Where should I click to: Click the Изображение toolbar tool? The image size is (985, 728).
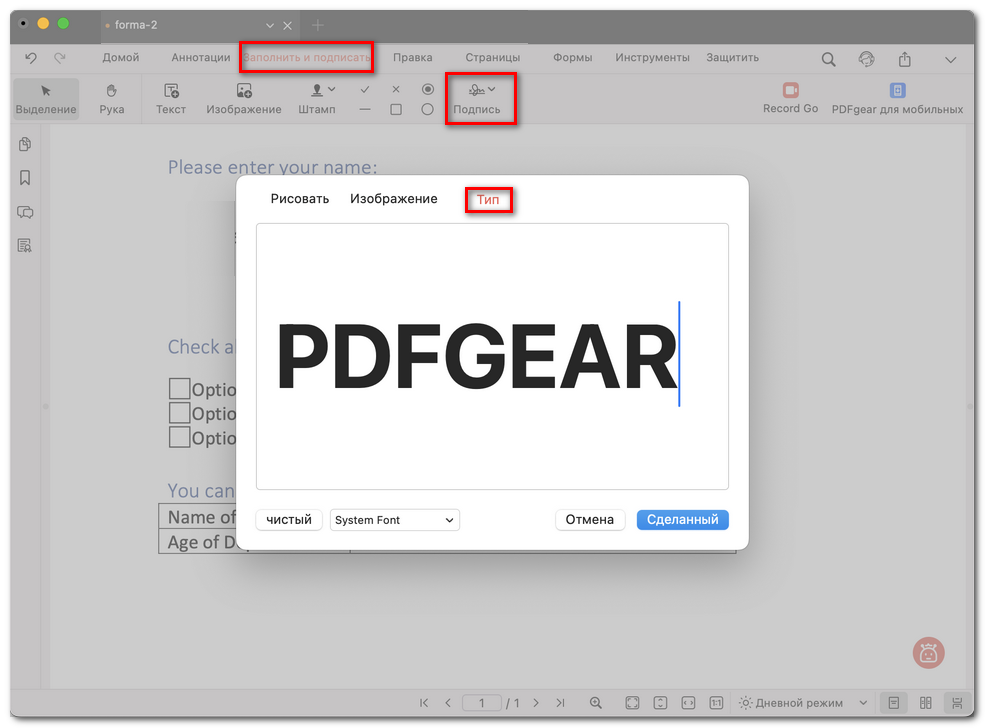click(x=244, y=99)
